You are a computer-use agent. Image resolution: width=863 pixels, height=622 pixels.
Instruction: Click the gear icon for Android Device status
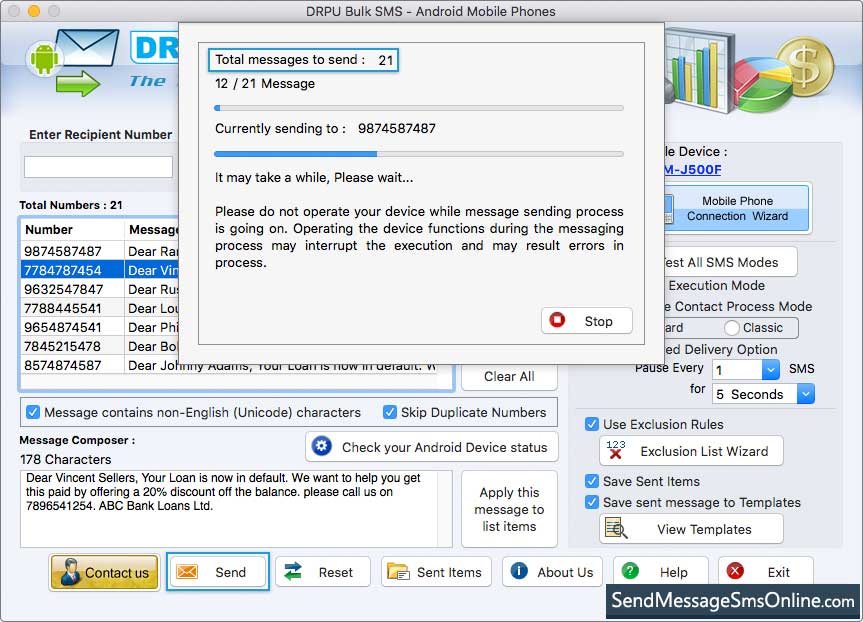click(322, 446)
